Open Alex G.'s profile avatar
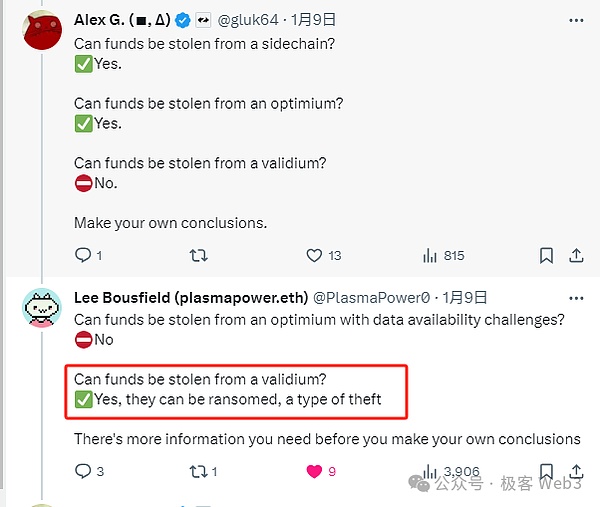600x507 pixels. (40, 30)
